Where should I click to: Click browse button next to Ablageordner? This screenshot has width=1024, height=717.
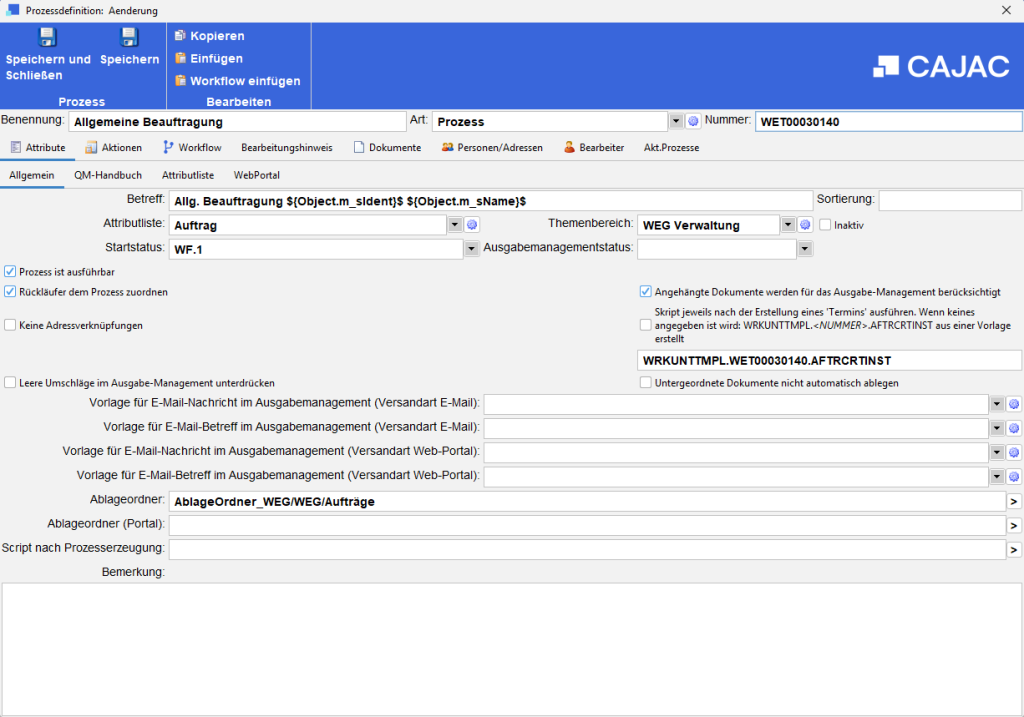coord(1013,501)
